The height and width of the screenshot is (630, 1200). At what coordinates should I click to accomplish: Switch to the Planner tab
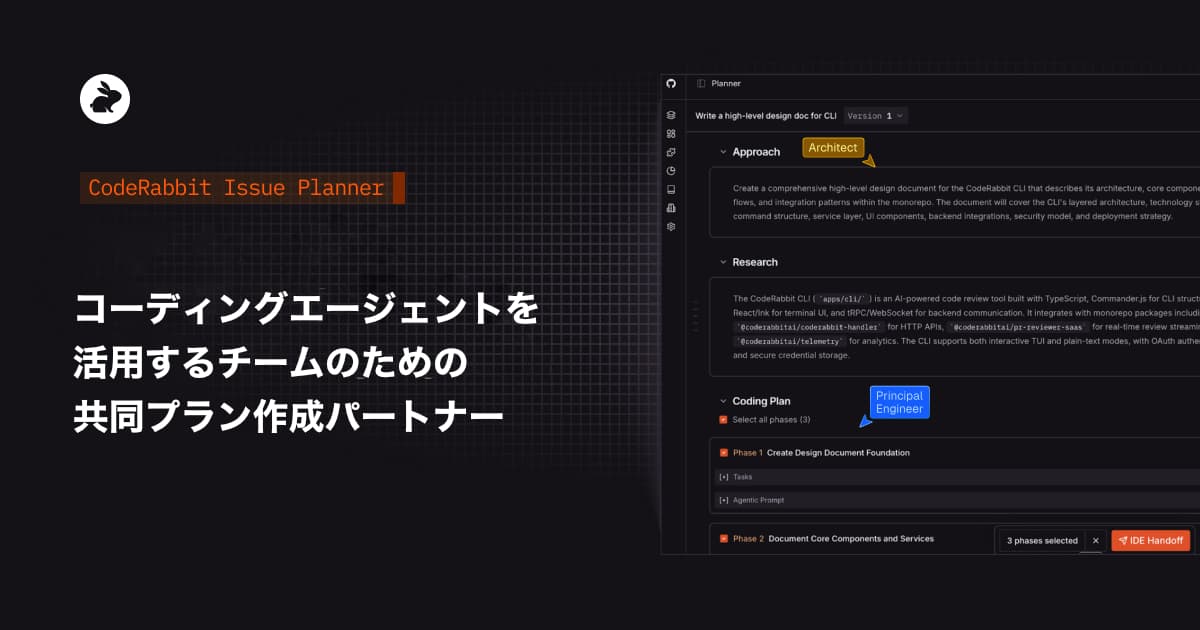(725, 83)
